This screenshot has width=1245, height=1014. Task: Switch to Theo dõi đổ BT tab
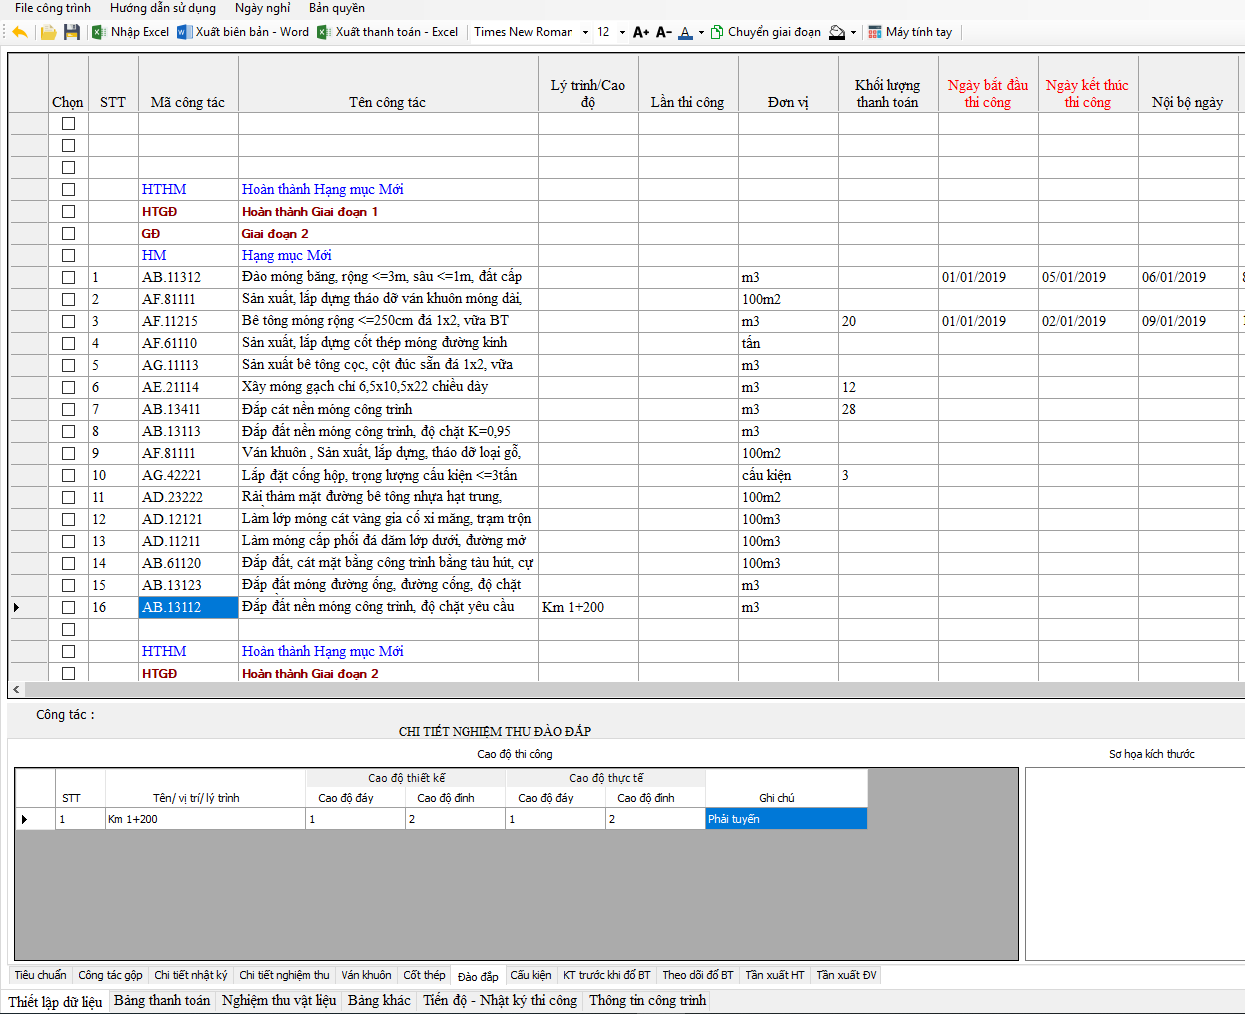[697, 975]
